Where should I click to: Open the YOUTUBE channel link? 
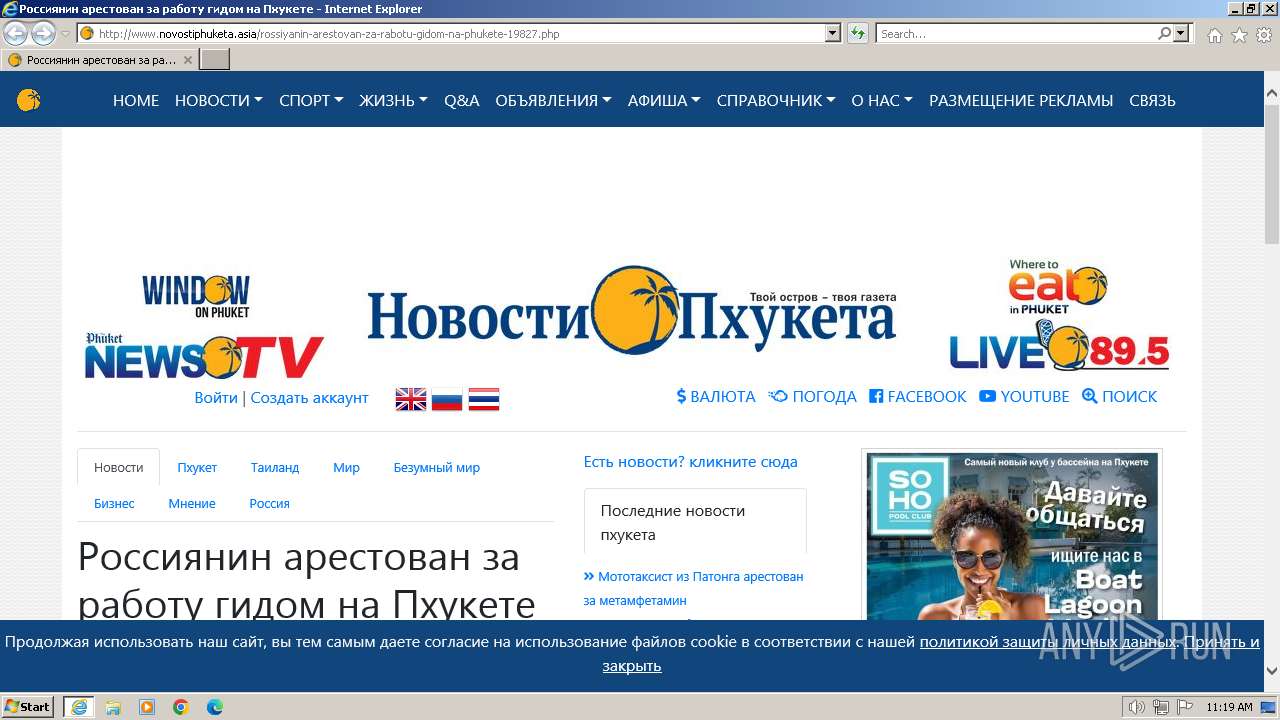pyautogui.click(x=1025, y=396)
